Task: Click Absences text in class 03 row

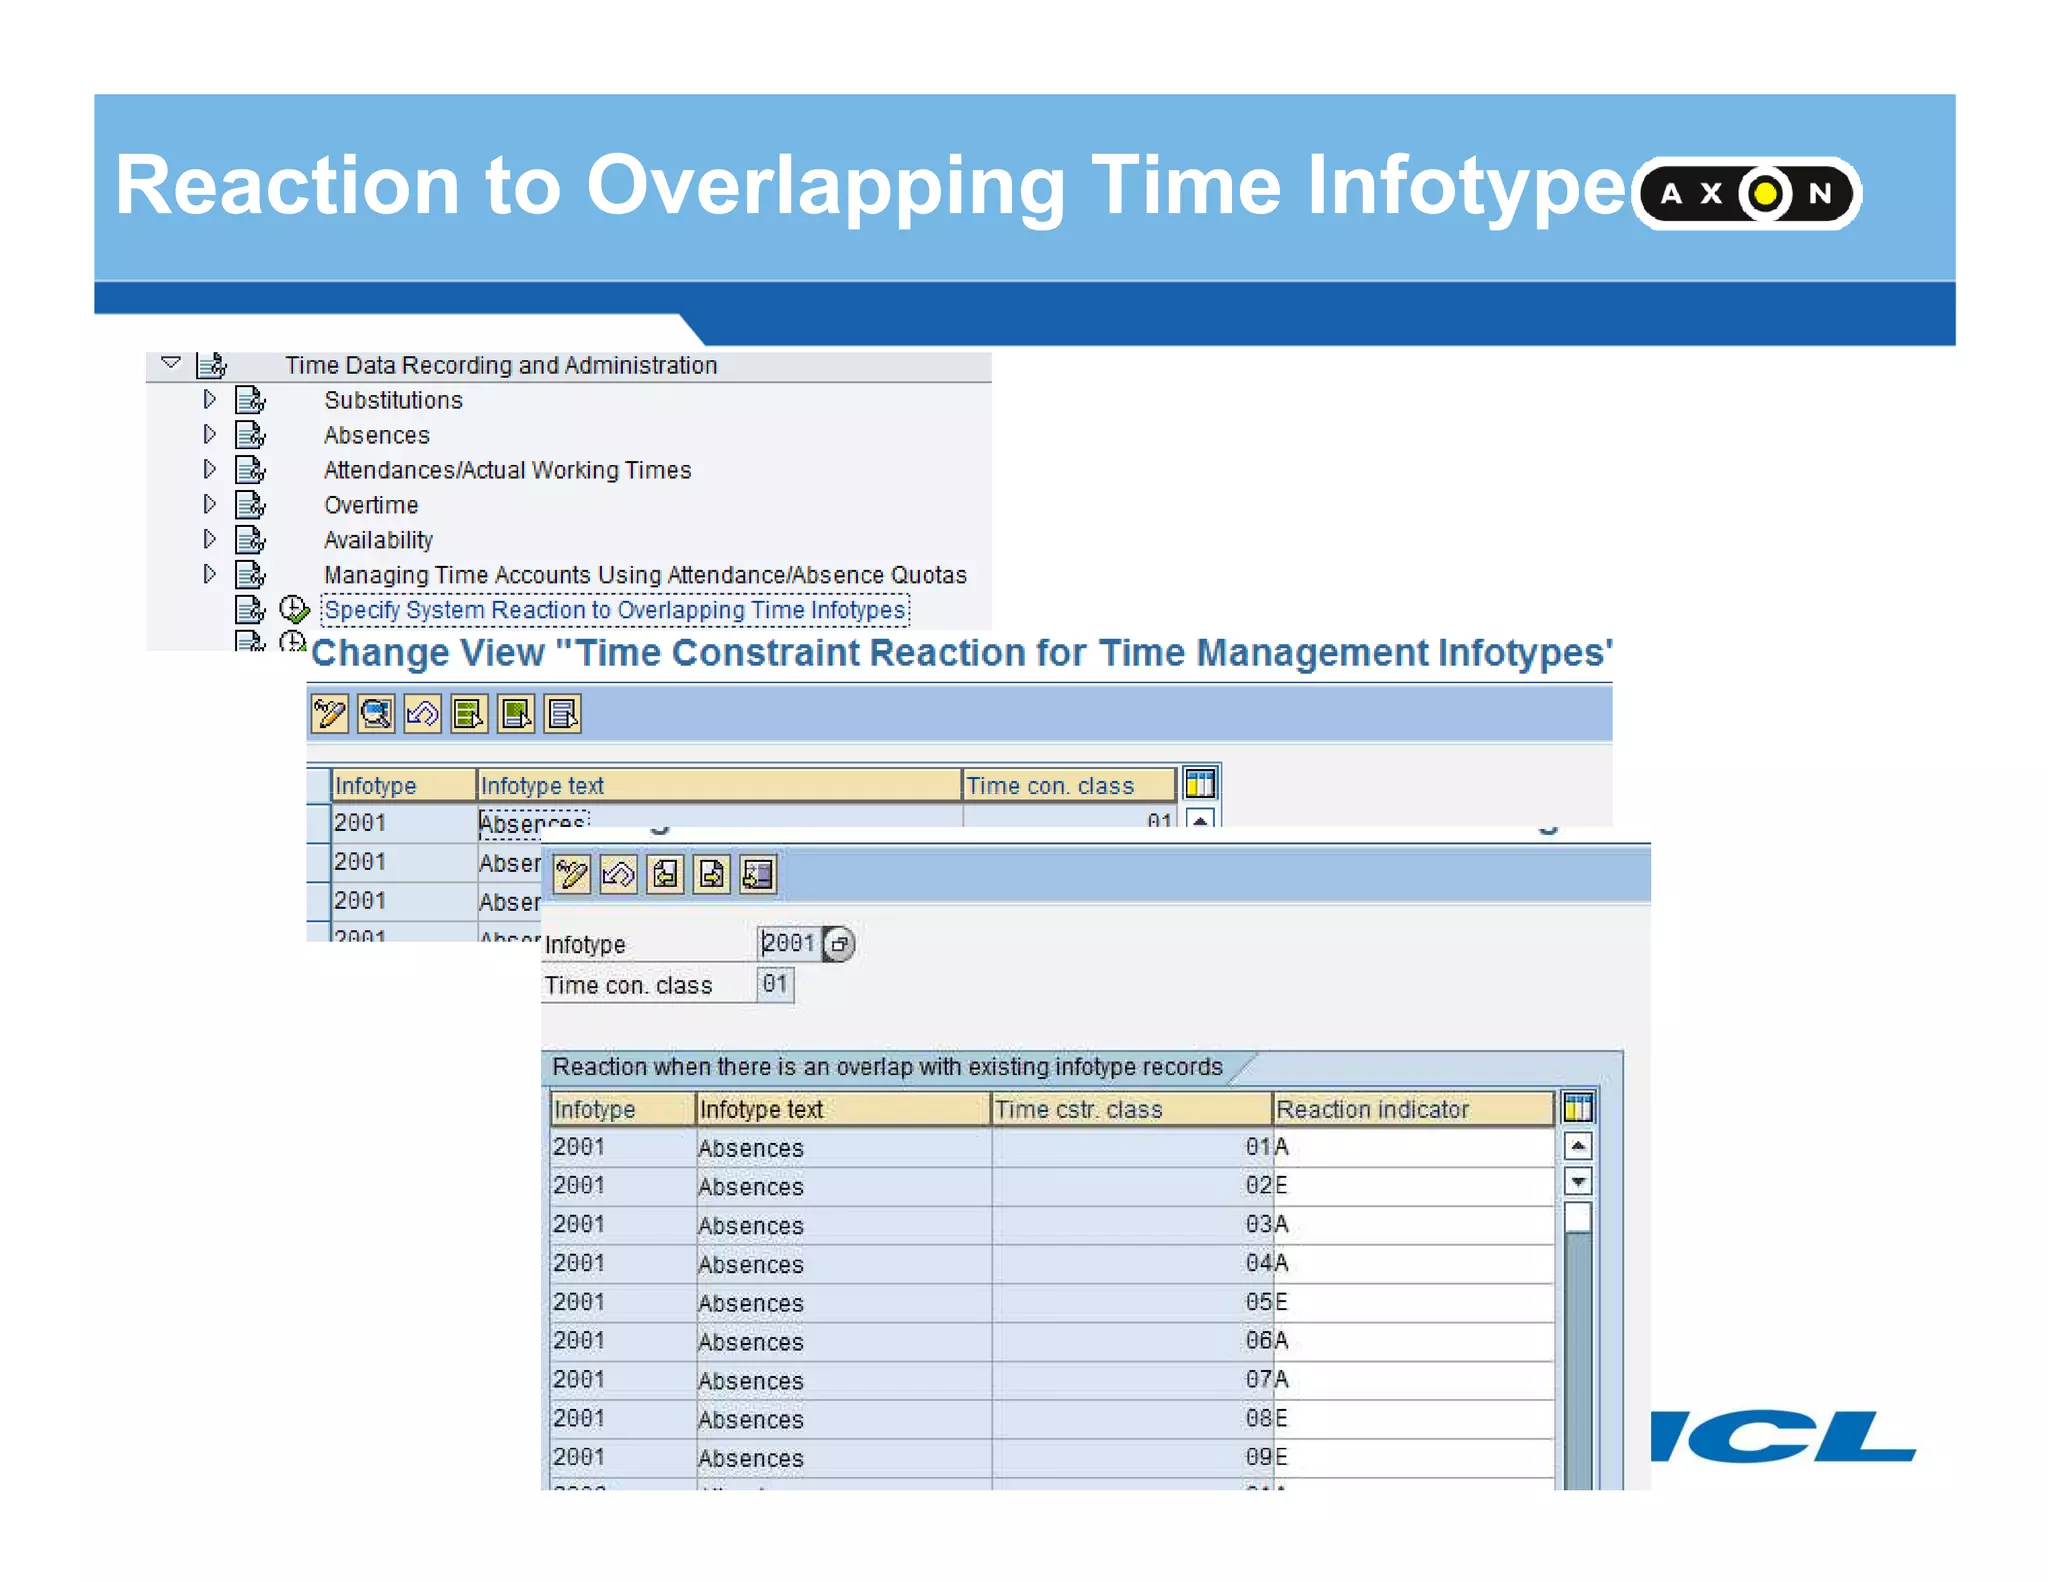Action: 751,1225
